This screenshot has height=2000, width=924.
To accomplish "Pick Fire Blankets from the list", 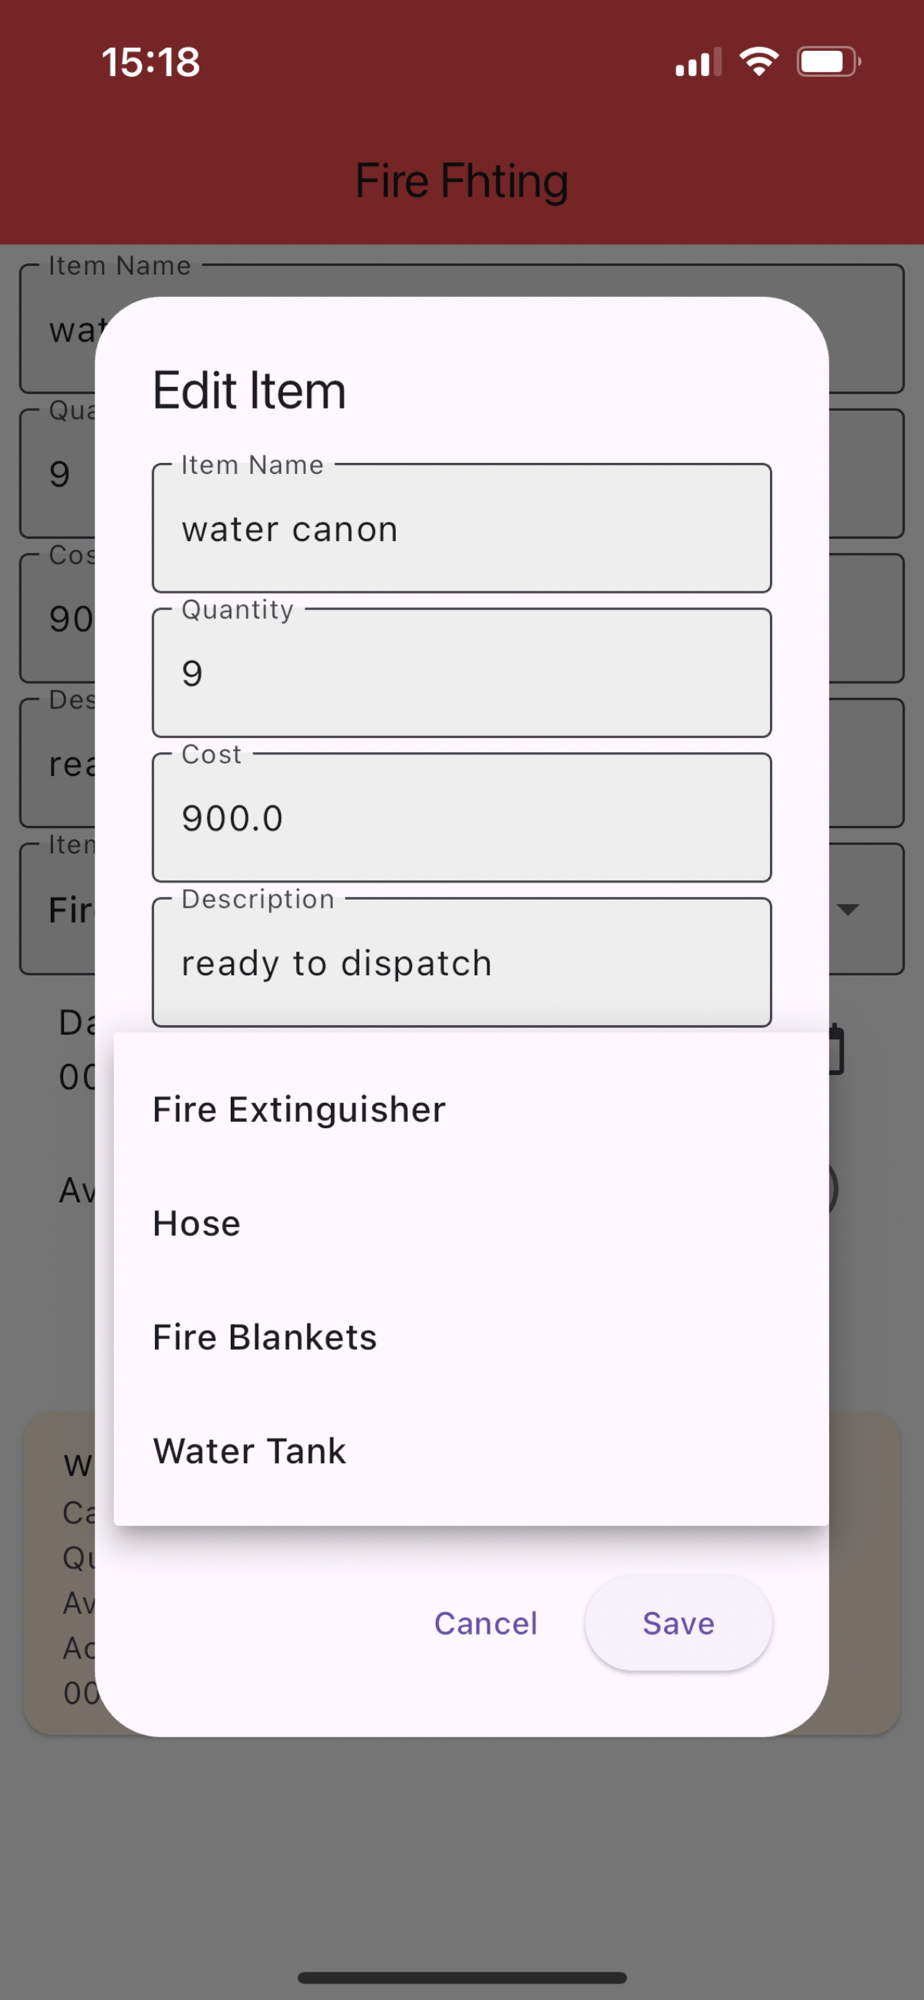I will click(471, 1337).
